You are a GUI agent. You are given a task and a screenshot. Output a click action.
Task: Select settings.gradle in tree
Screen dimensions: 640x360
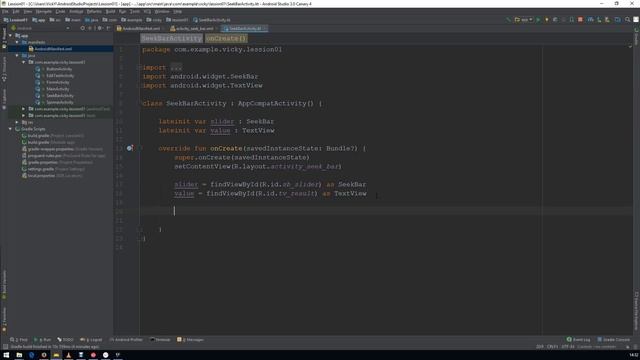pyautogui.click(x=53, y=169)
